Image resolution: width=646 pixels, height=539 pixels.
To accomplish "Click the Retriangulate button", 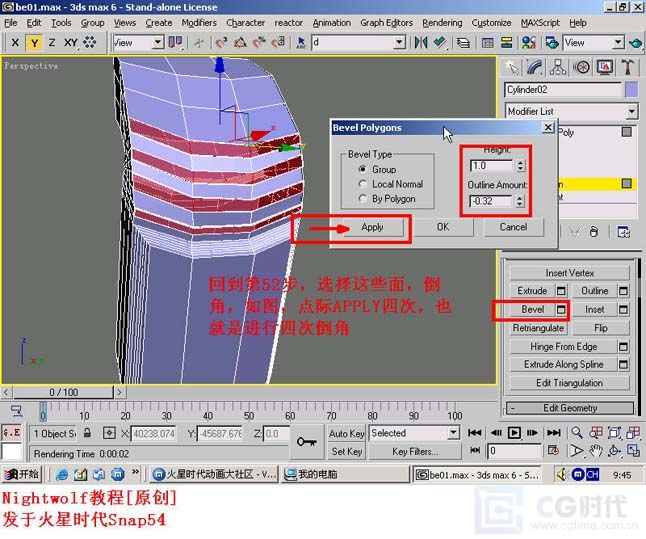I will pos(538,328).
